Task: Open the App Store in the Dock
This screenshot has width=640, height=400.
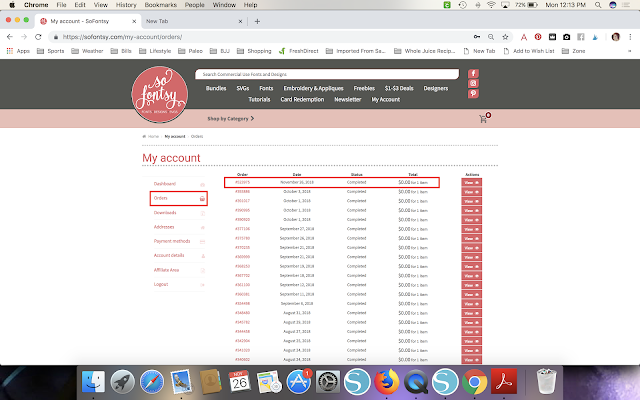Action: [x=298, y=382]
